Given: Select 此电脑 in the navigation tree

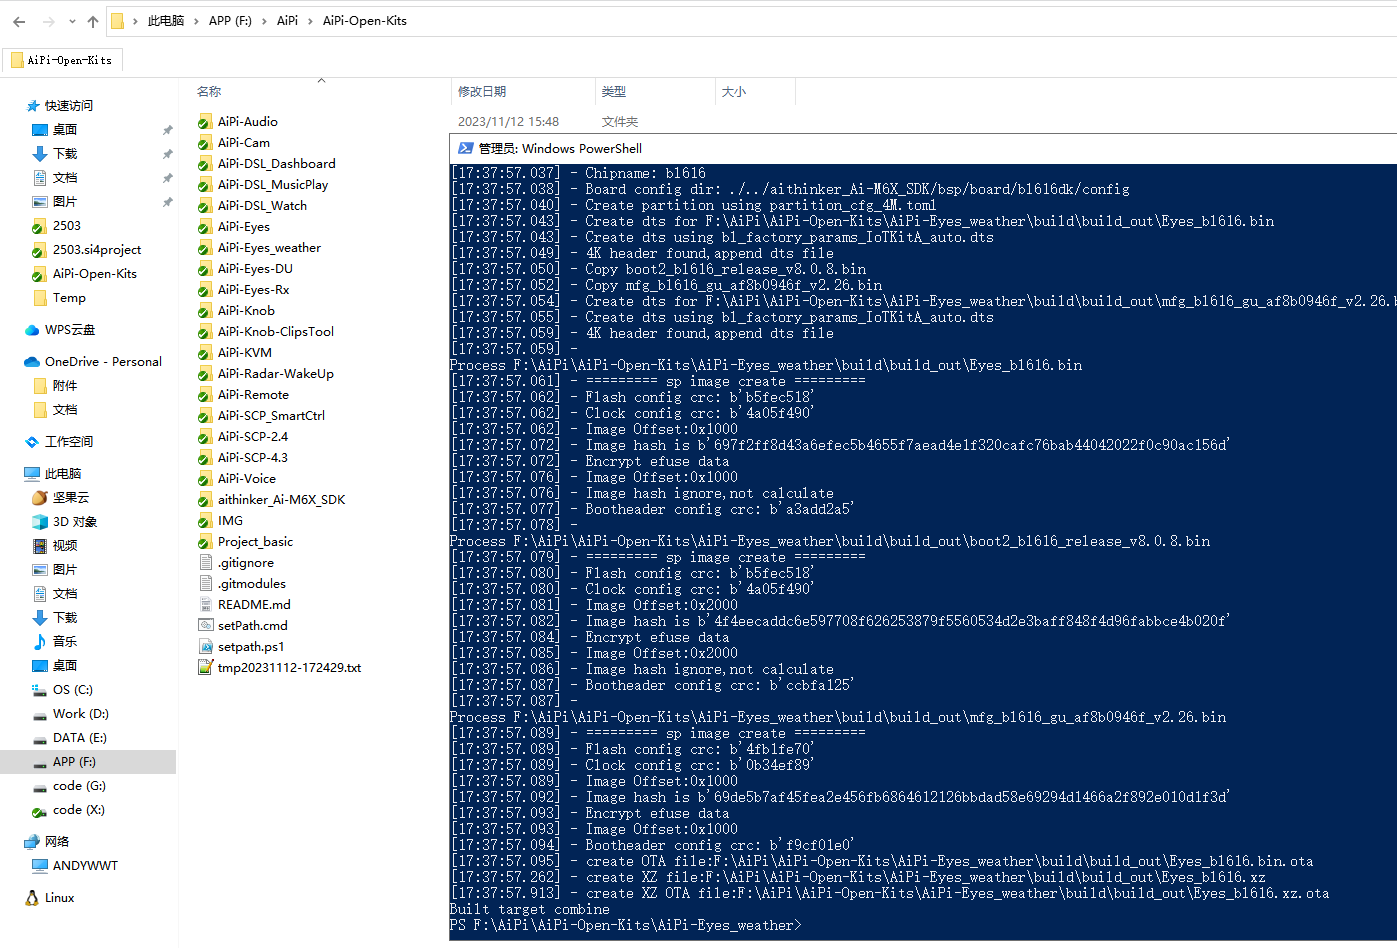Looking at the screenshot, I should tap(54, 474).
